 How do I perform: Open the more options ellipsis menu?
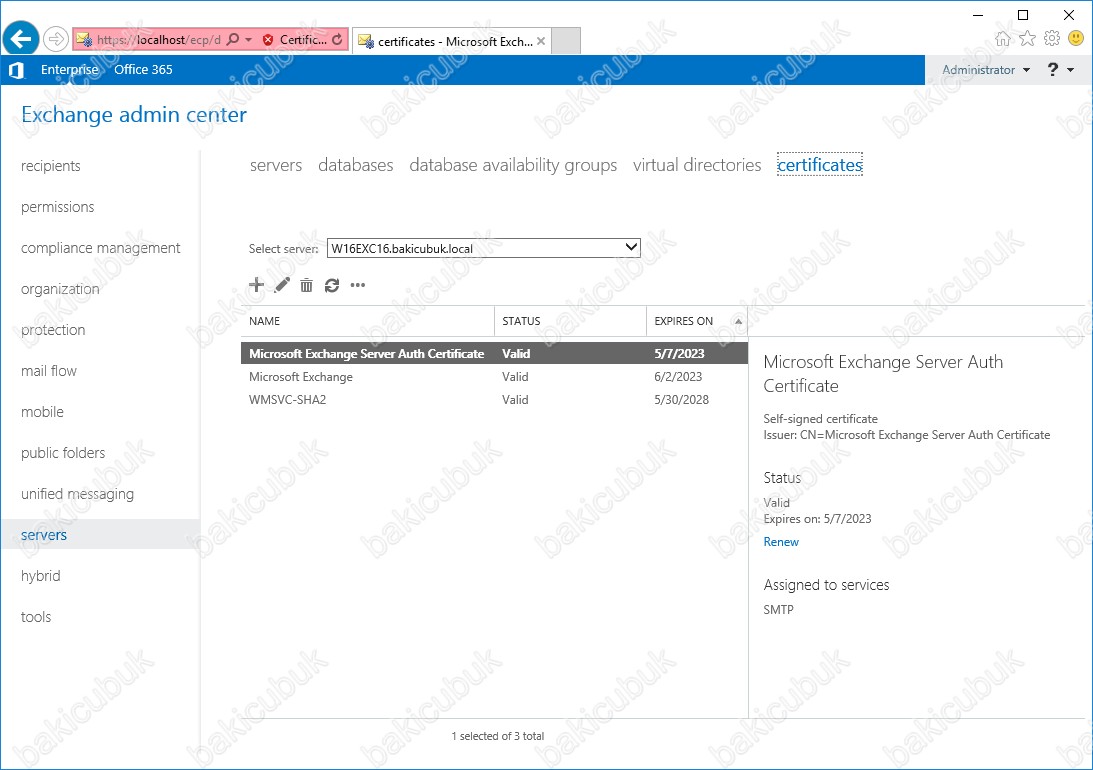pos(358,285)
